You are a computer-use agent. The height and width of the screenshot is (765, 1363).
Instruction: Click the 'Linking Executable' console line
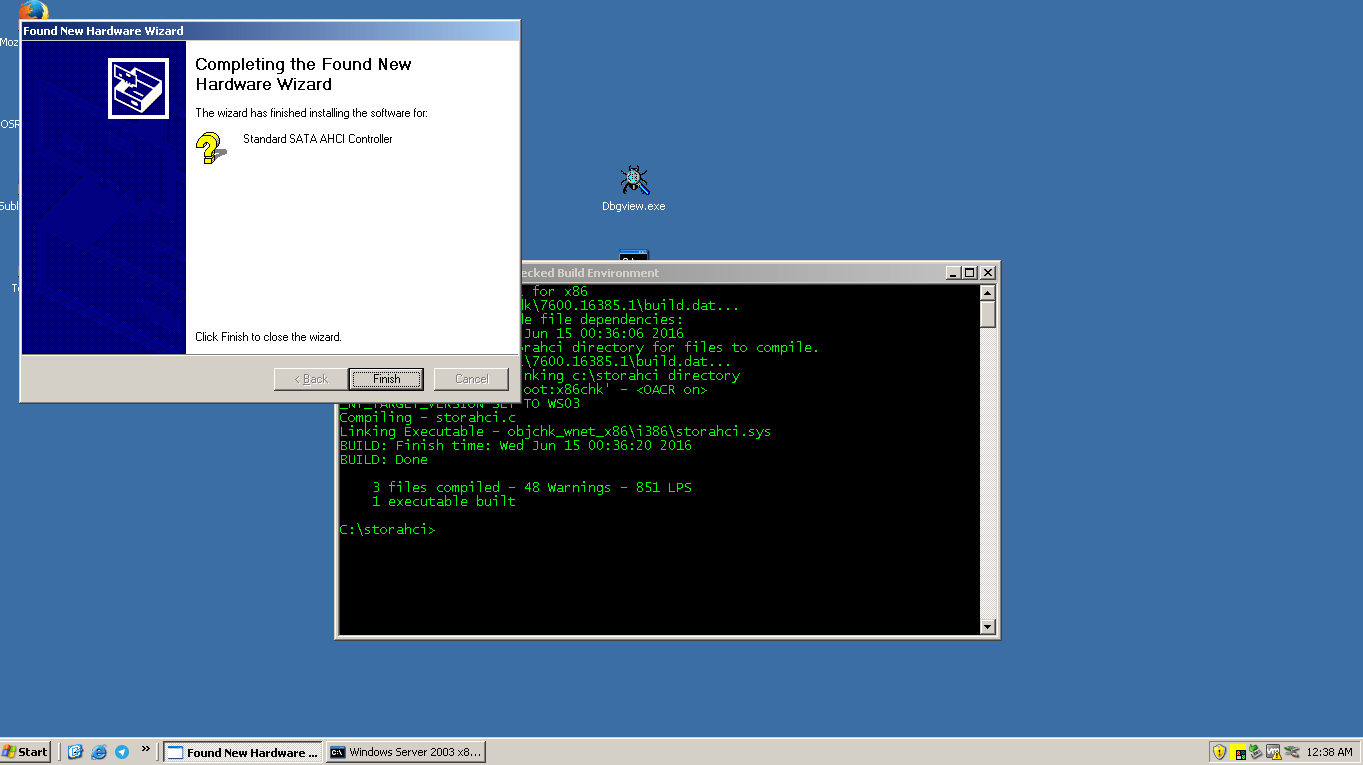555,432
